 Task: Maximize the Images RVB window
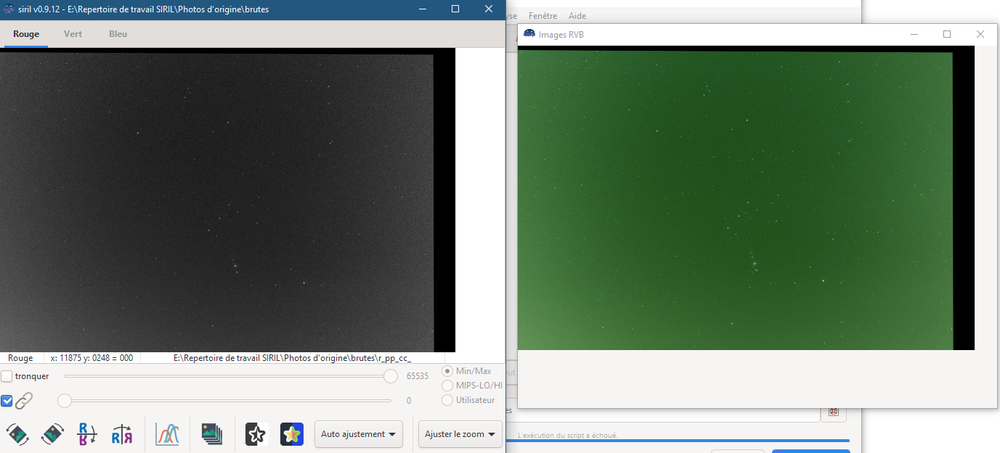click(947, 34)
